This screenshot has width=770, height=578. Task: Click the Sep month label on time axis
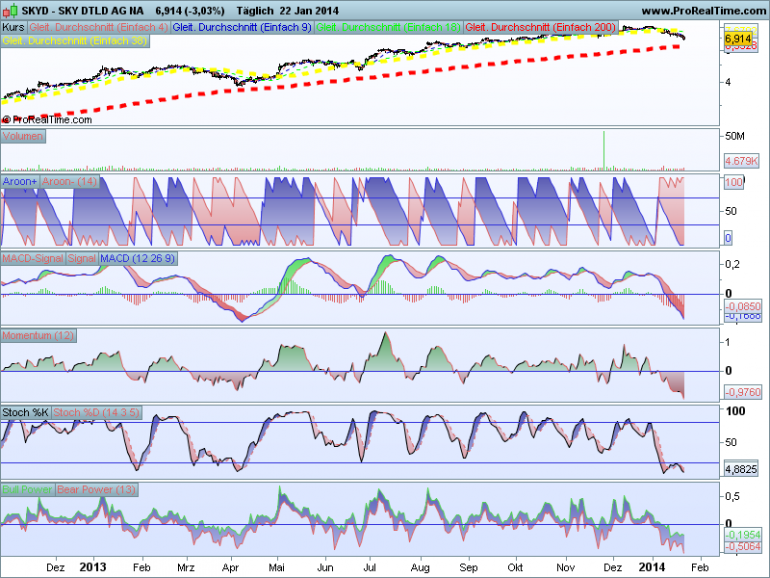[468, 568]
